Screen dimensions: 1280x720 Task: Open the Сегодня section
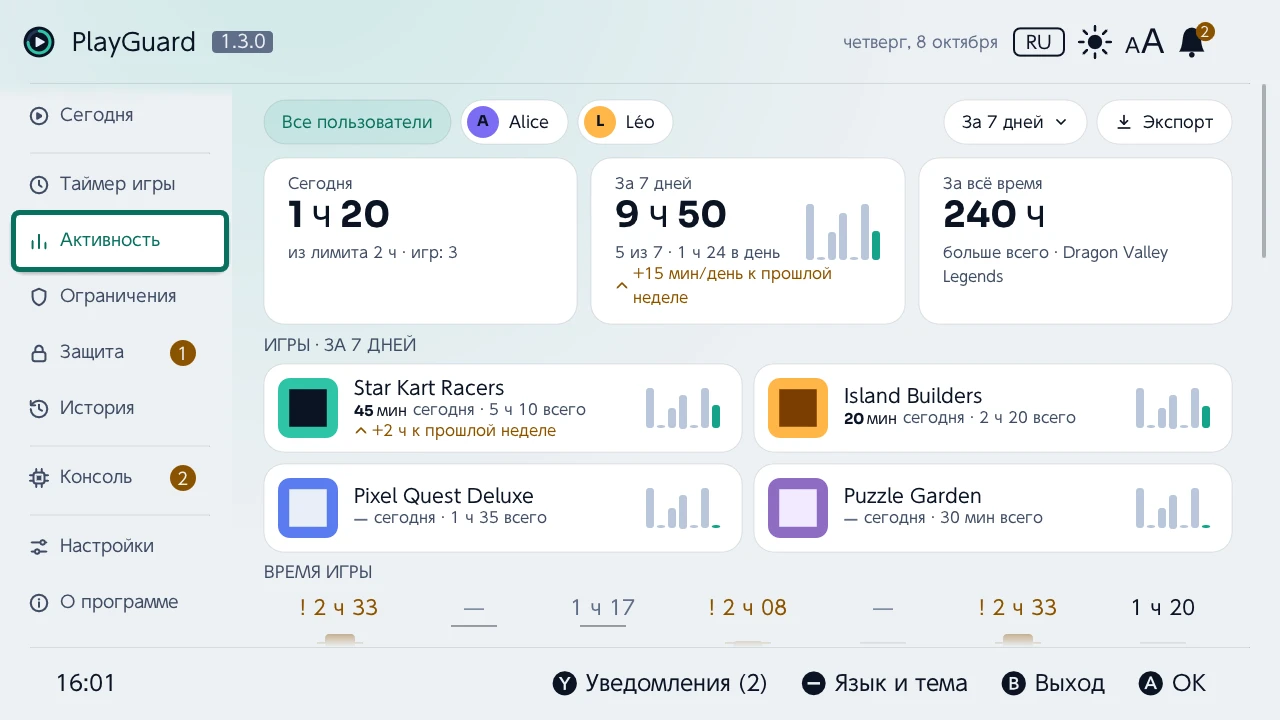[x=120, y=115]
